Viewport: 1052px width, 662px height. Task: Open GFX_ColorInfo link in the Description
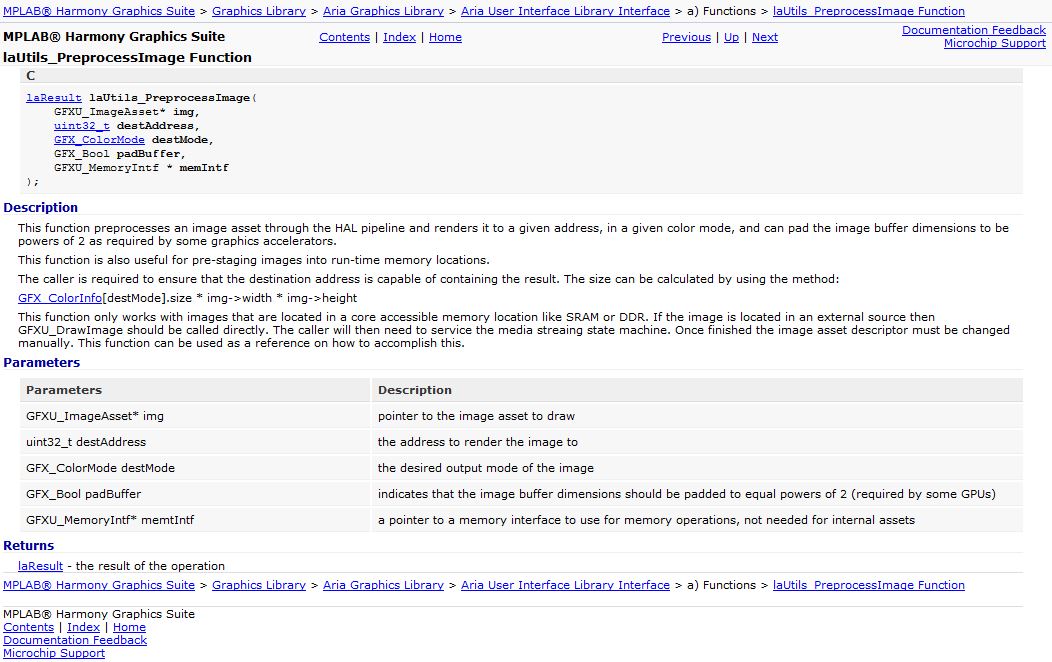[x=60, y=298]
